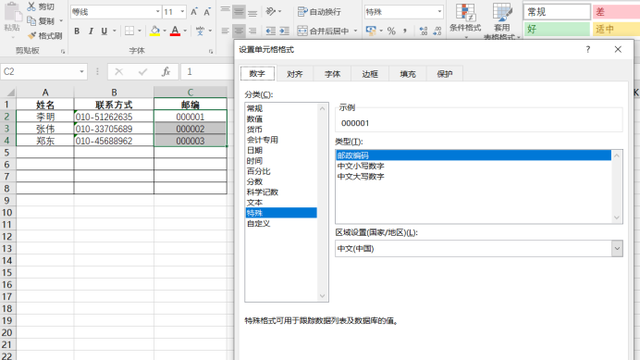Align cell text to vertical middle
Screen dimensions: 640x360
point(239,11)
